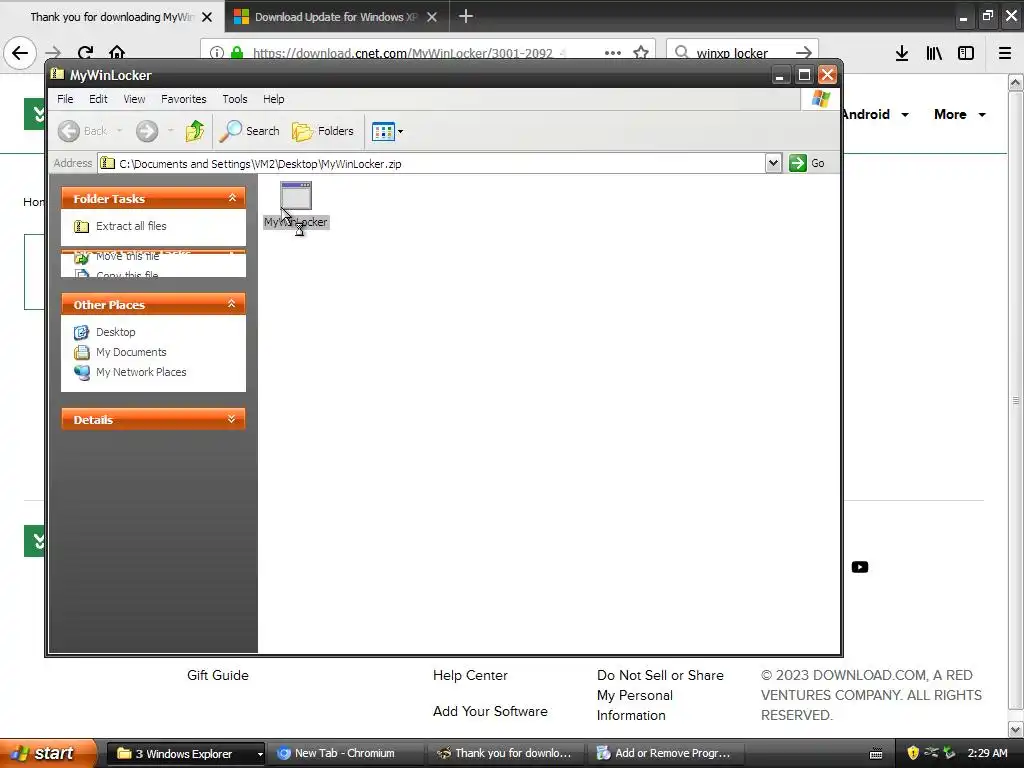The width and height of the screenshot is (1024, 768).
Task: Switch to Add or Remove Programs taskbar item
Action: [665, 754]
